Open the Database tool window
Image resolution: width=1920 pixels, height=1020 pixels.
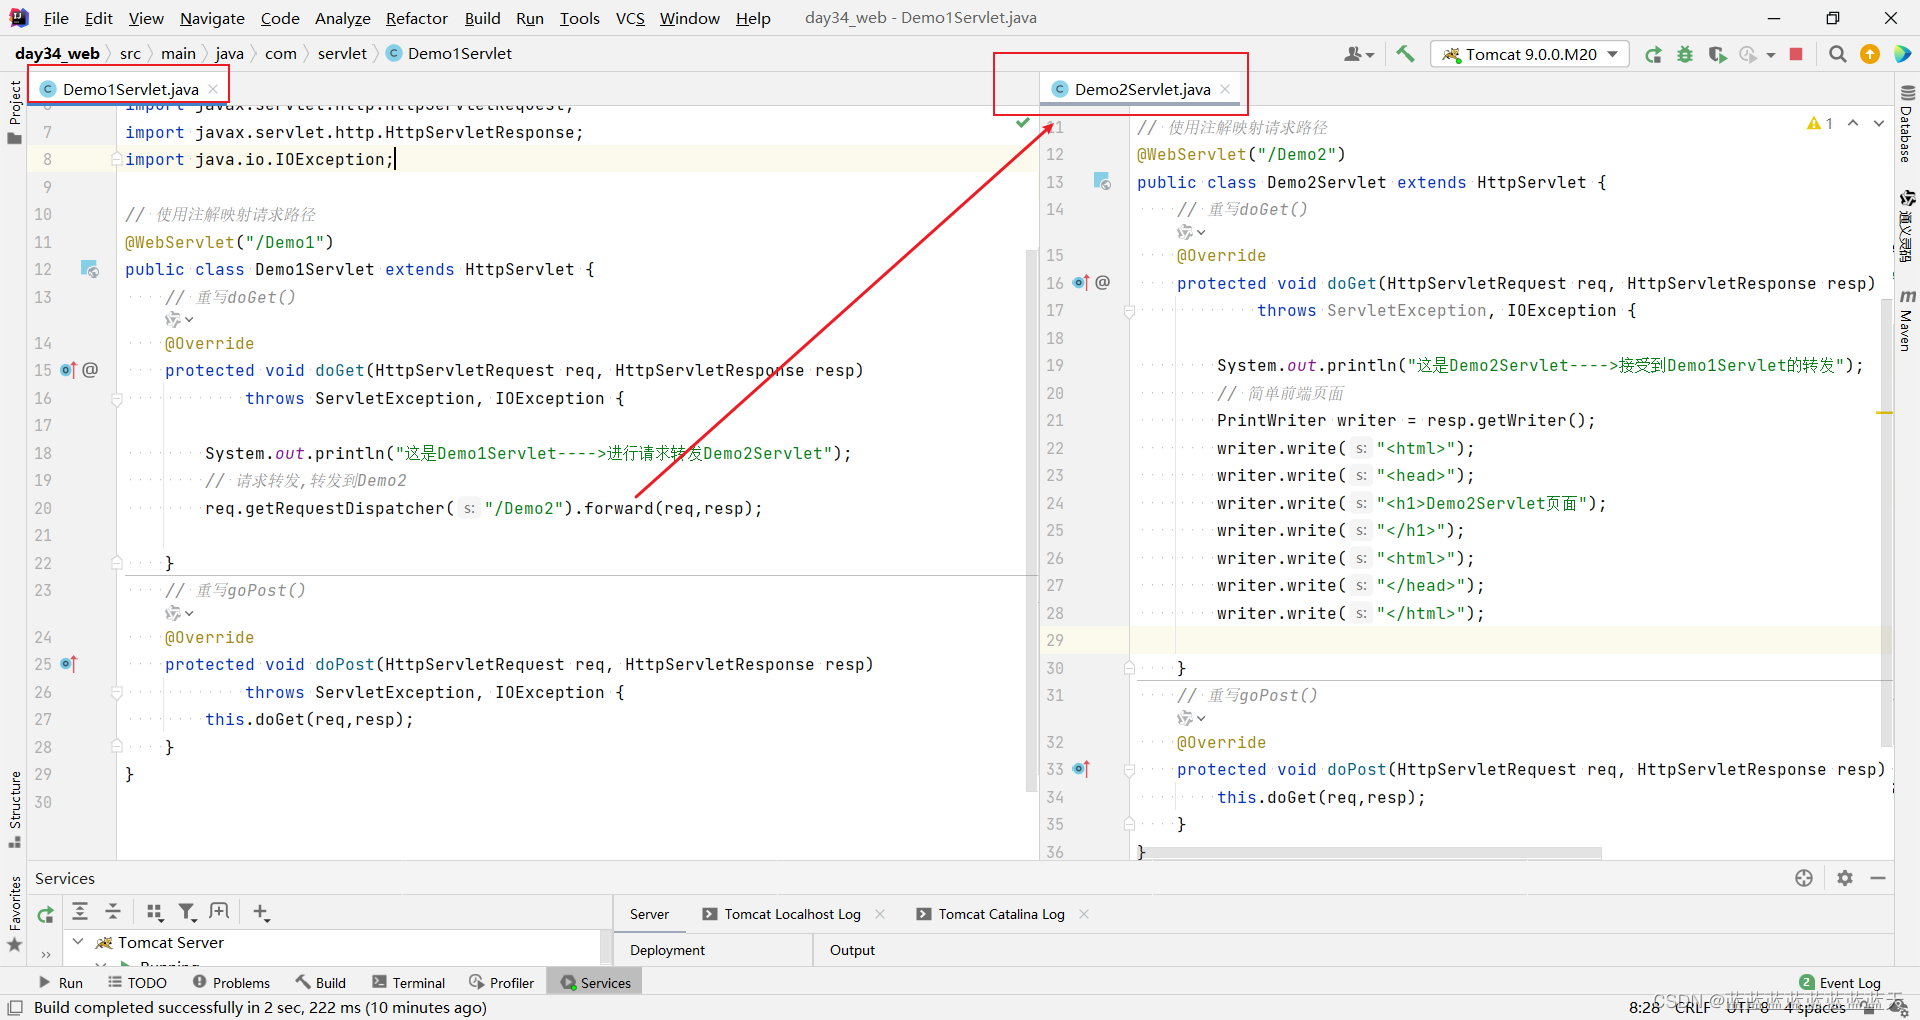[x=1908, y=130]
